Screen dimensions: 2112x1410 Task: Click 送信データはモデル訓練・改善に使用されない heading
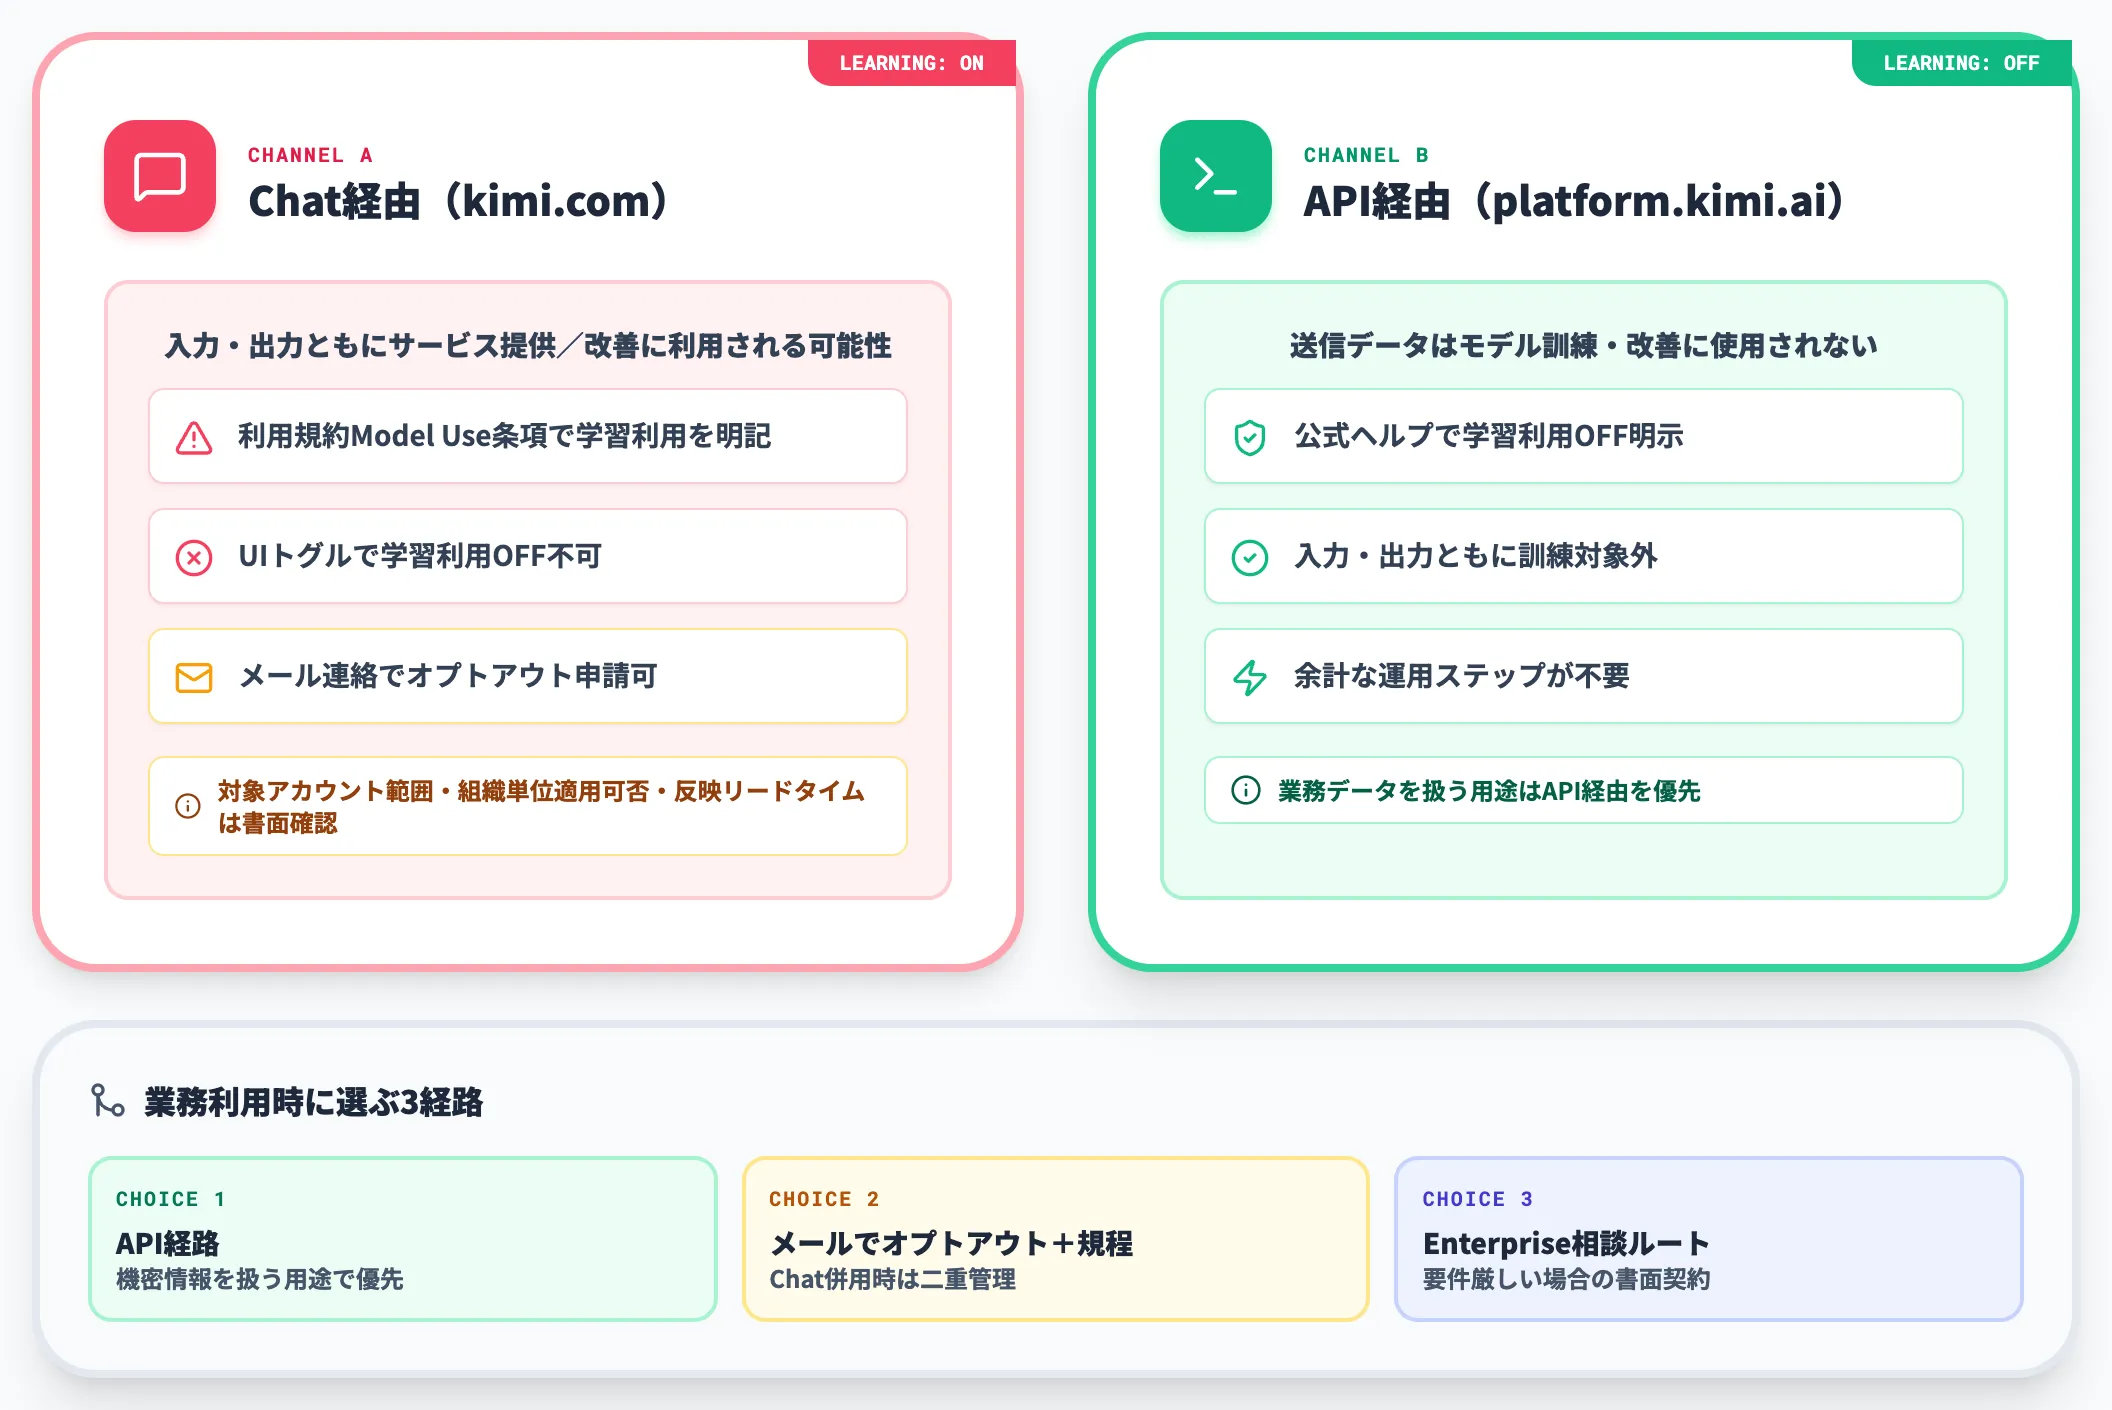click(1584, 345)
